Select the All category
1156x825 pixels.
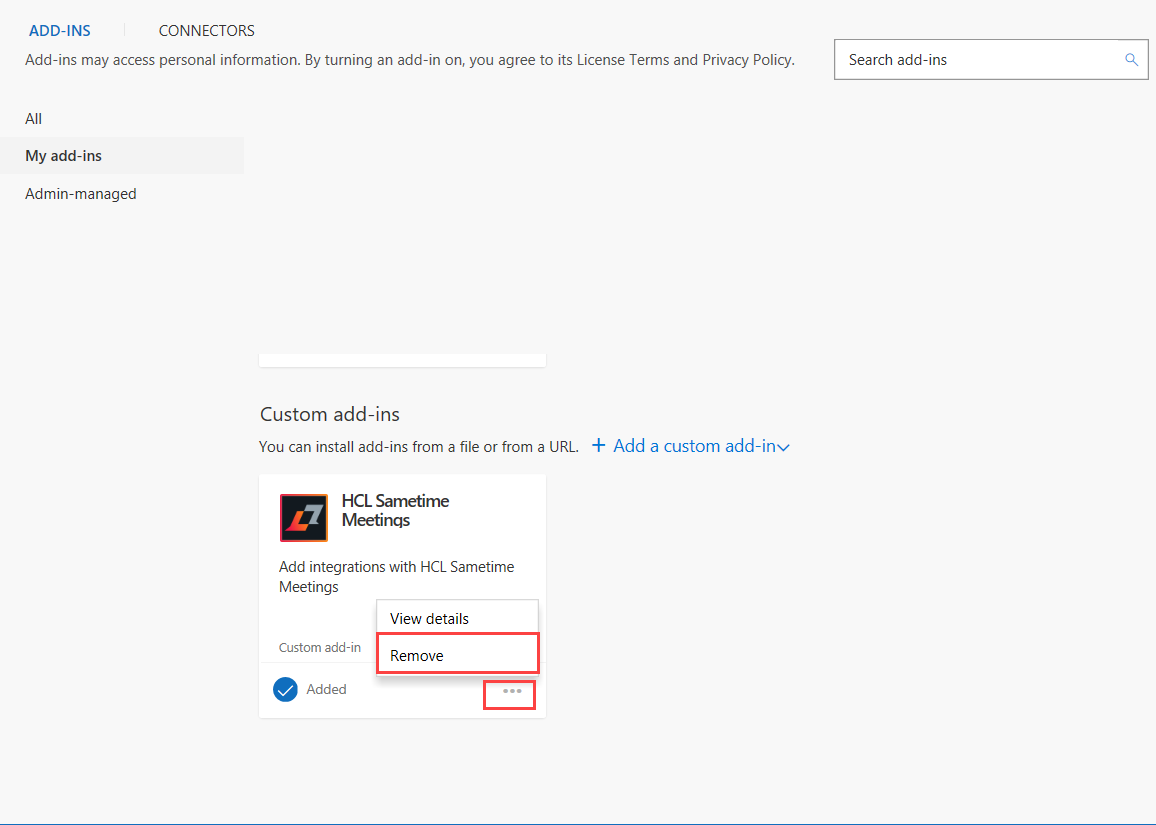(x=34, y=119)
